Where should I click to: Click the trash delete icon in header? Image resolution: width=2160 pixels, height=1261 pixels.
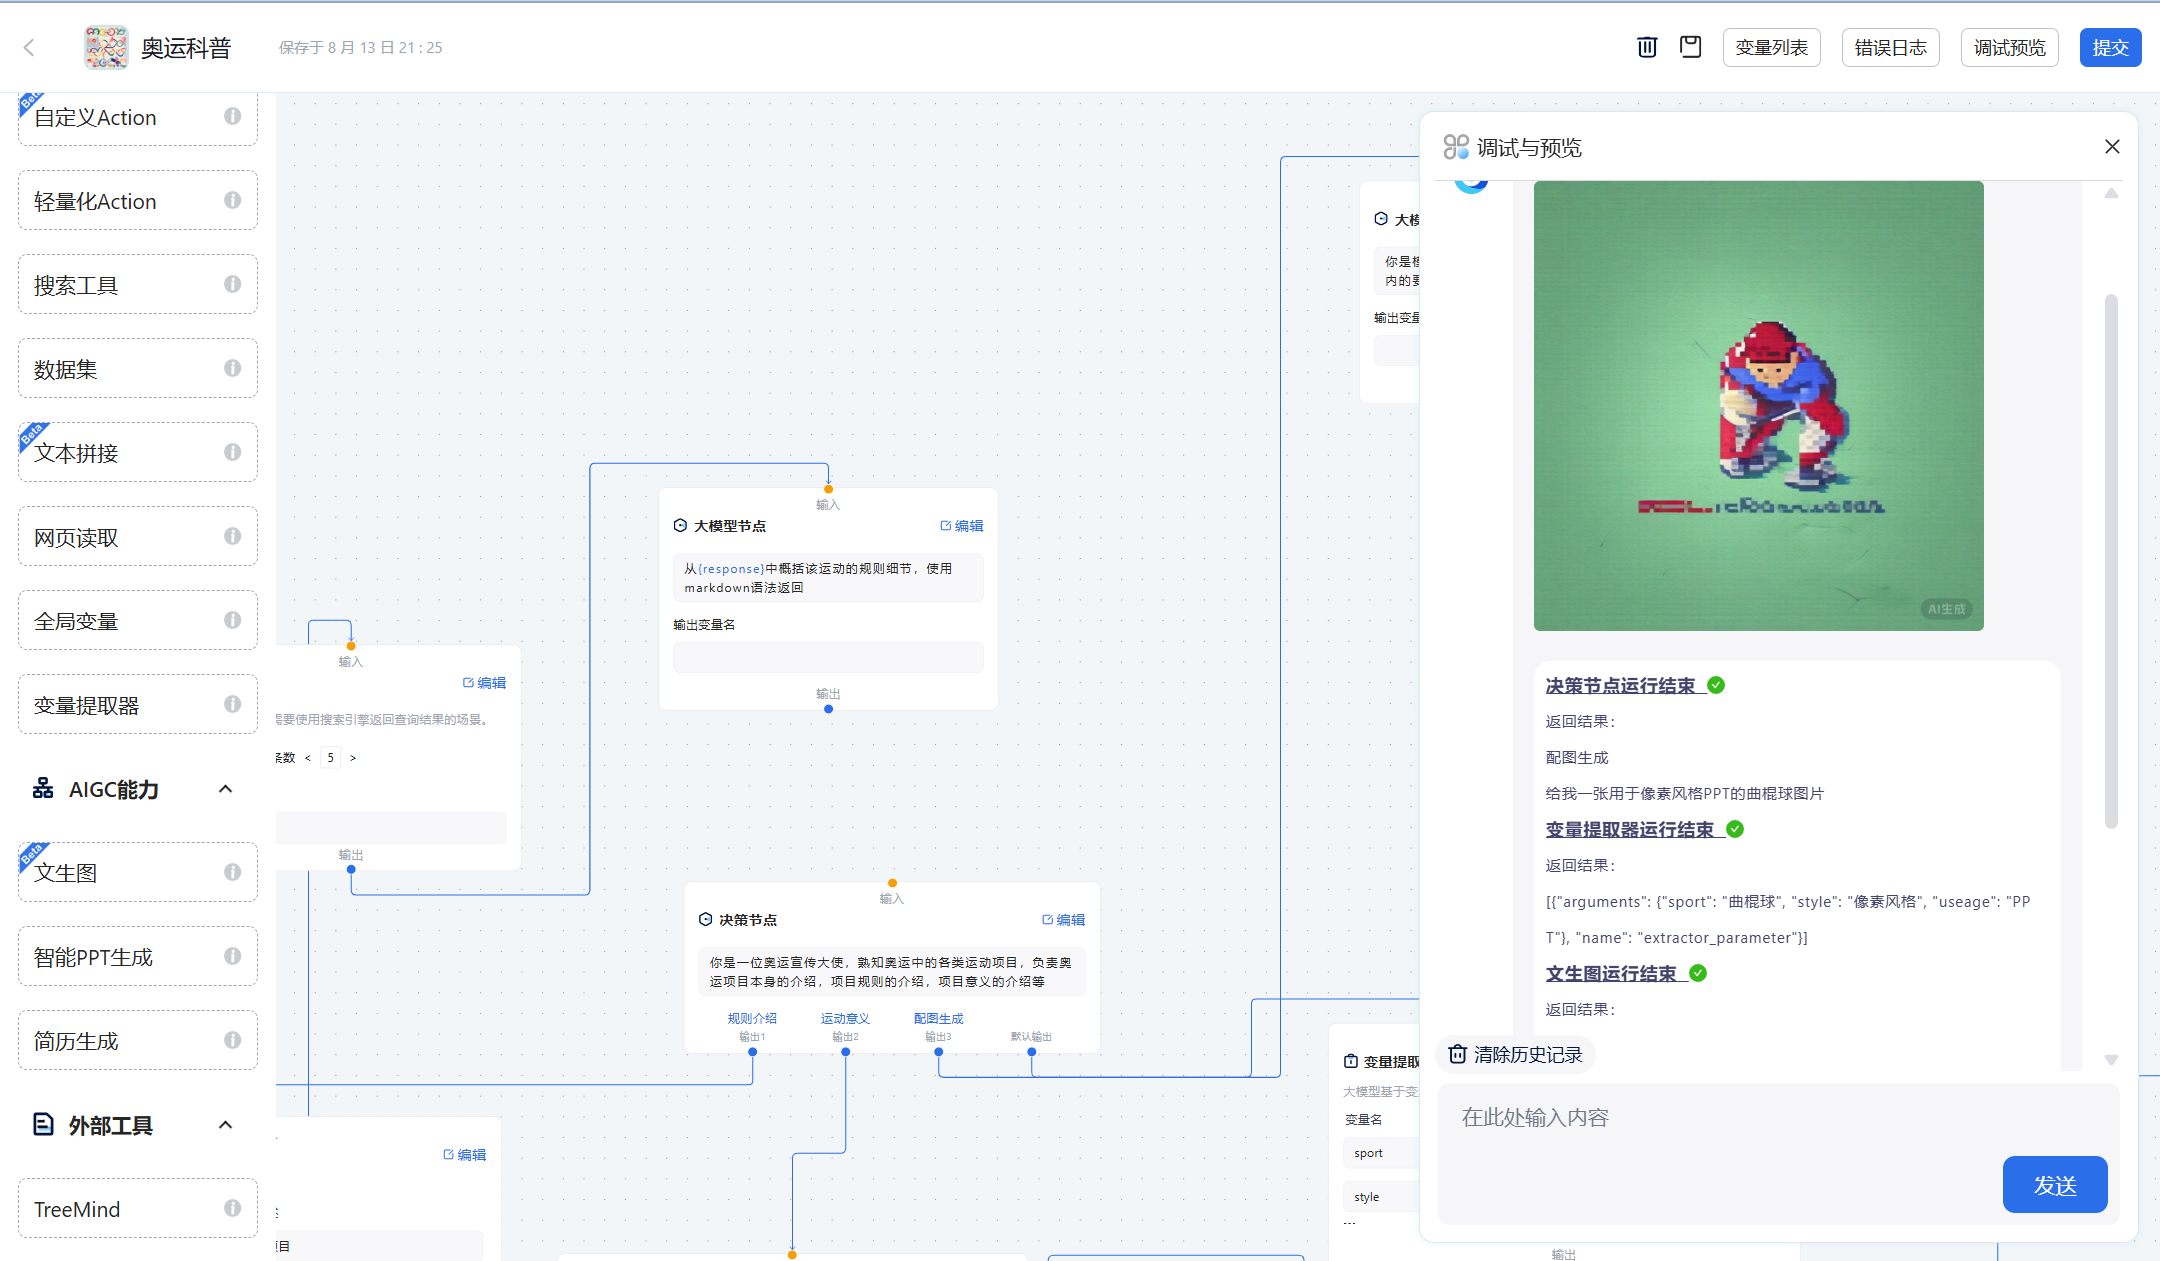tap(1647, 47)
